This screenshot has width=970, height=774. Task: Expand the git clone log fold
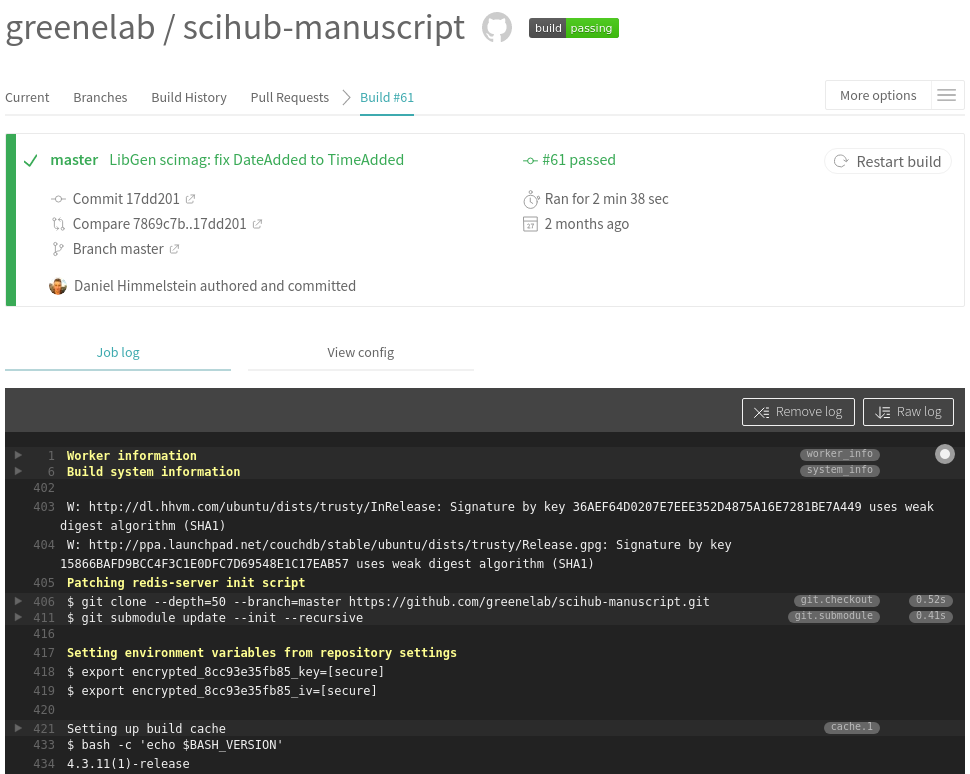pos(19,601)
